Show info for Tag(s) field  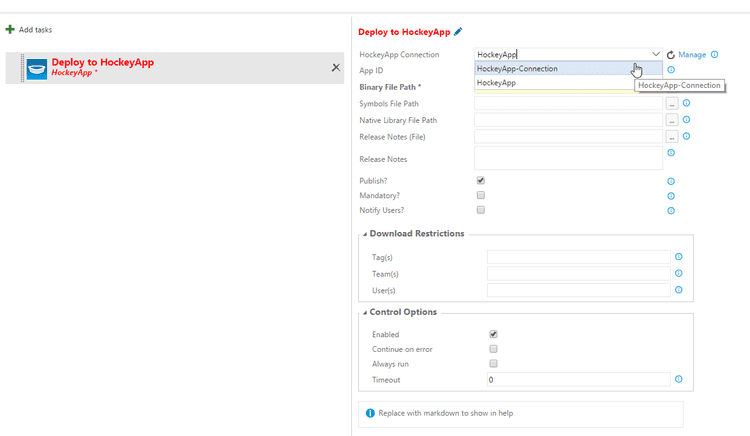[679, 257]
